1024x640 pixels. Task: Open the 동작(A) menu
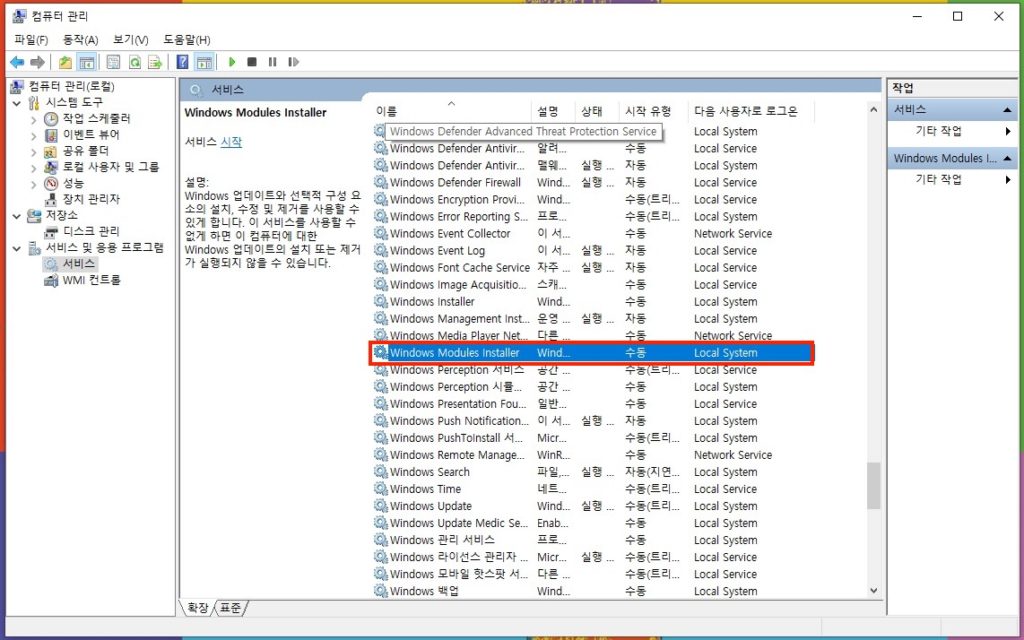click(80, 40)
